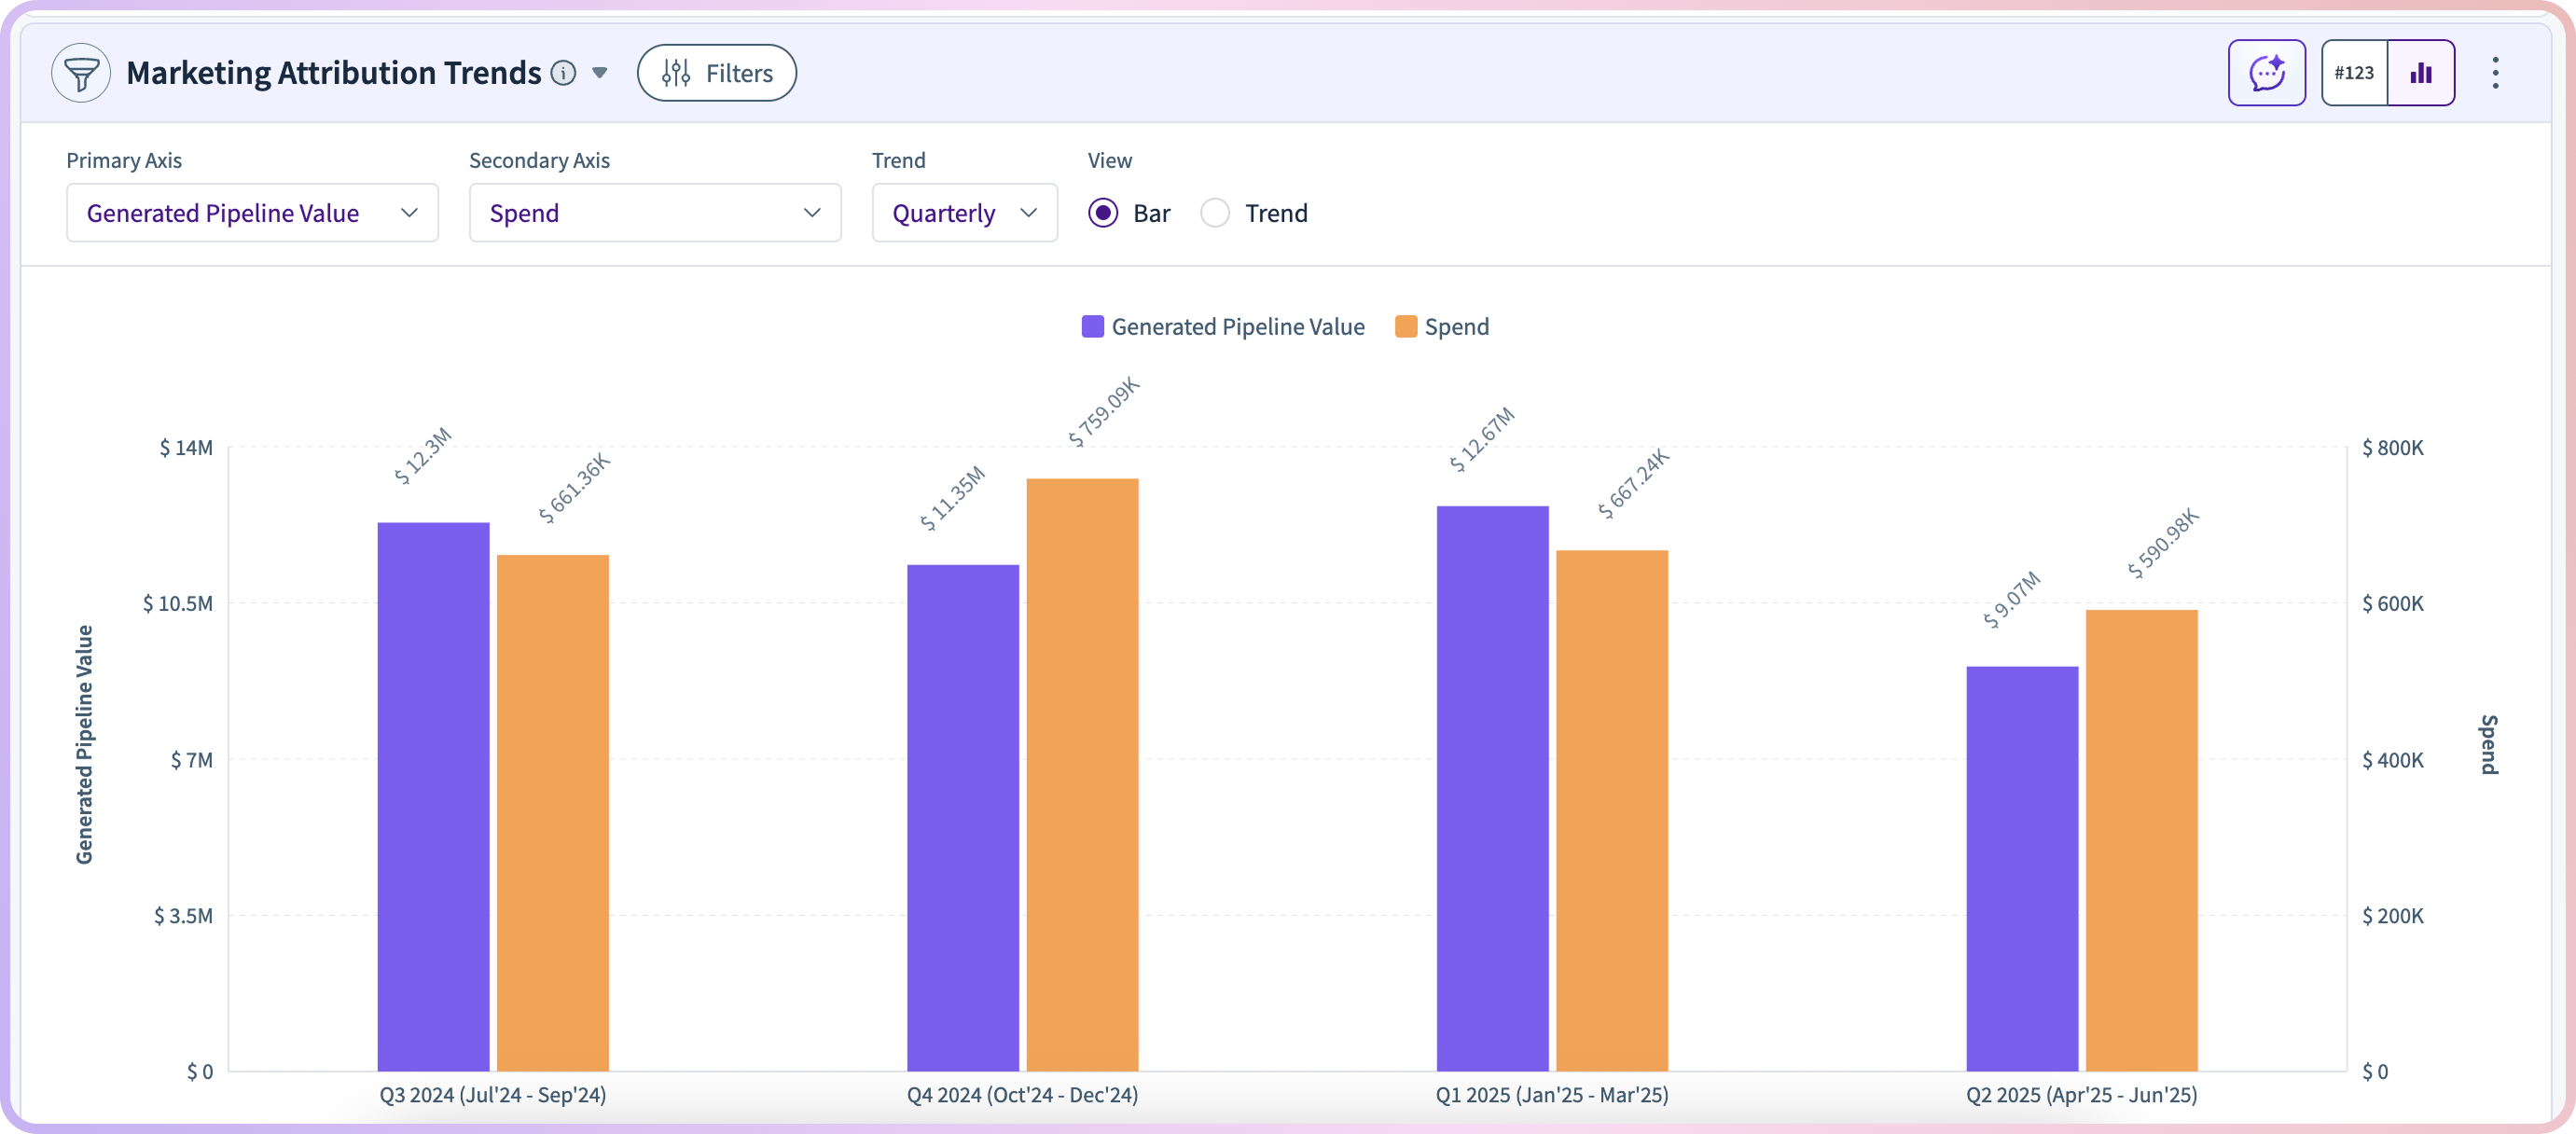Click the info icon next to title
This screenshot has height=1134, width=2576.
[x=564, y=73]
